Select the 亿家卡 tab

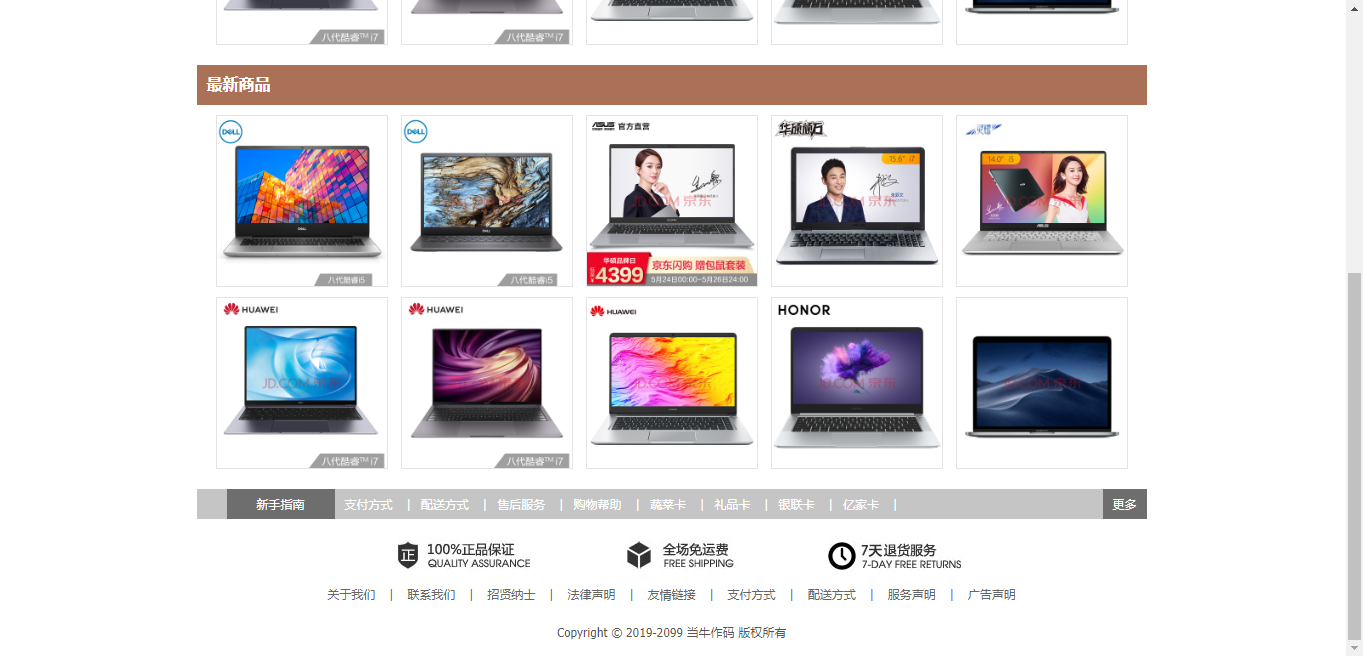tap(861, 505)
